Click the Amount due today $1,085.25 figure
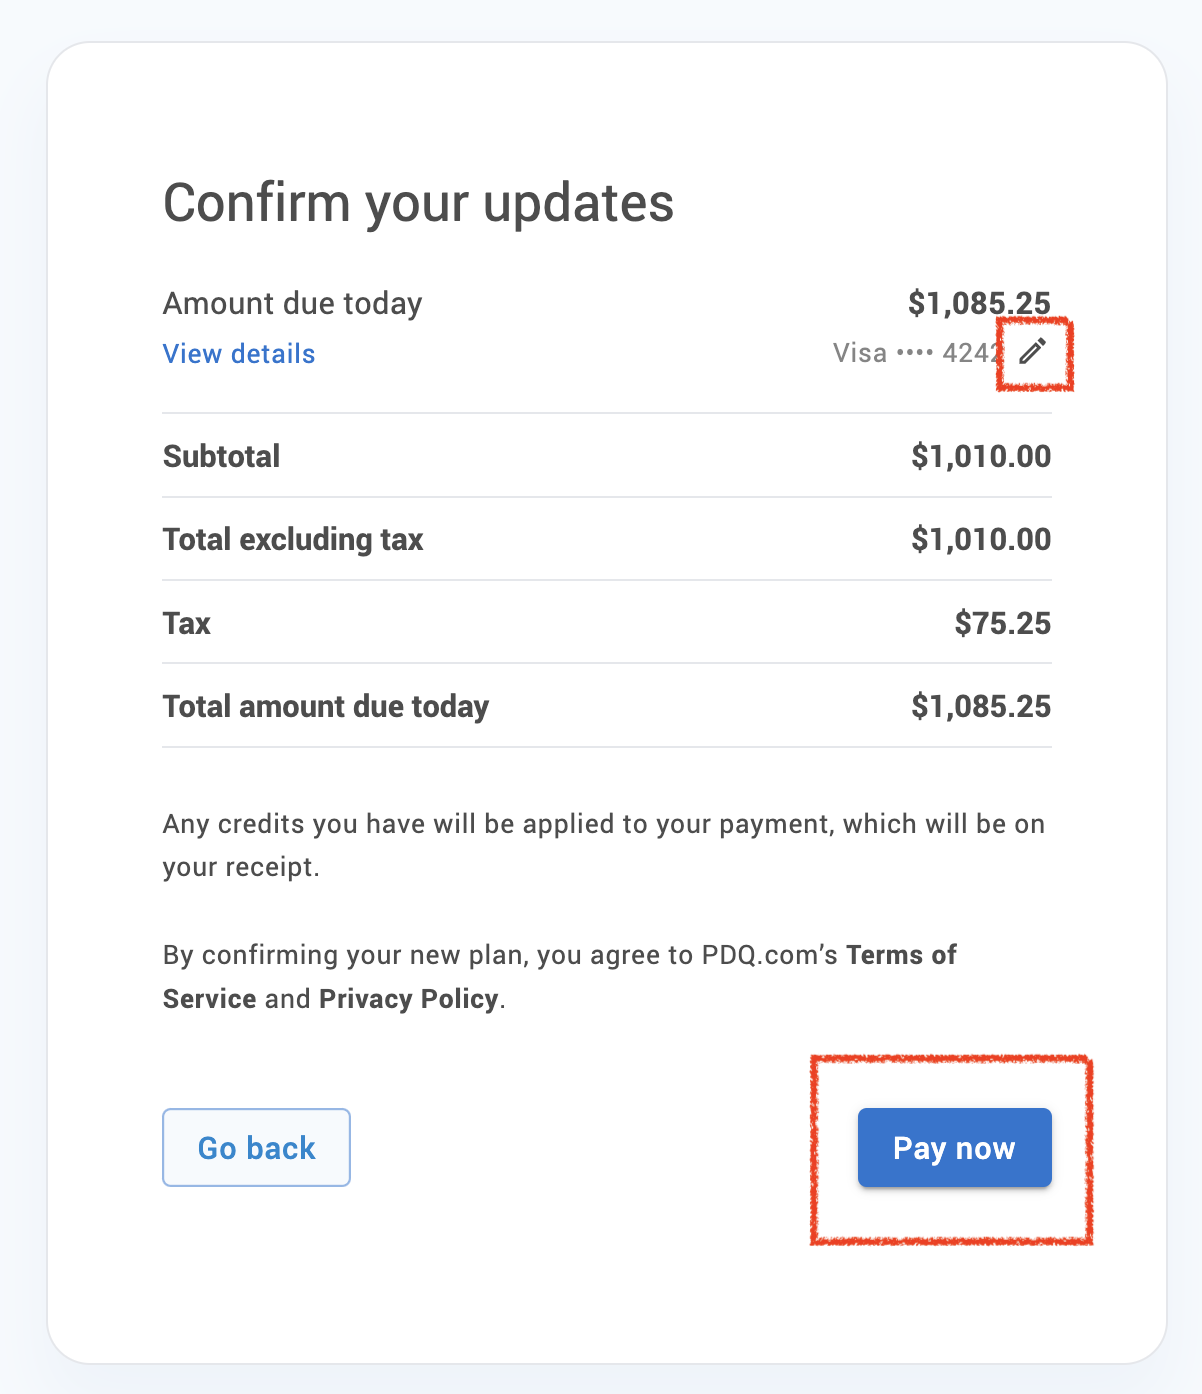The height and width of the screenshot is (1394, 1202). (x=980, y=302)
